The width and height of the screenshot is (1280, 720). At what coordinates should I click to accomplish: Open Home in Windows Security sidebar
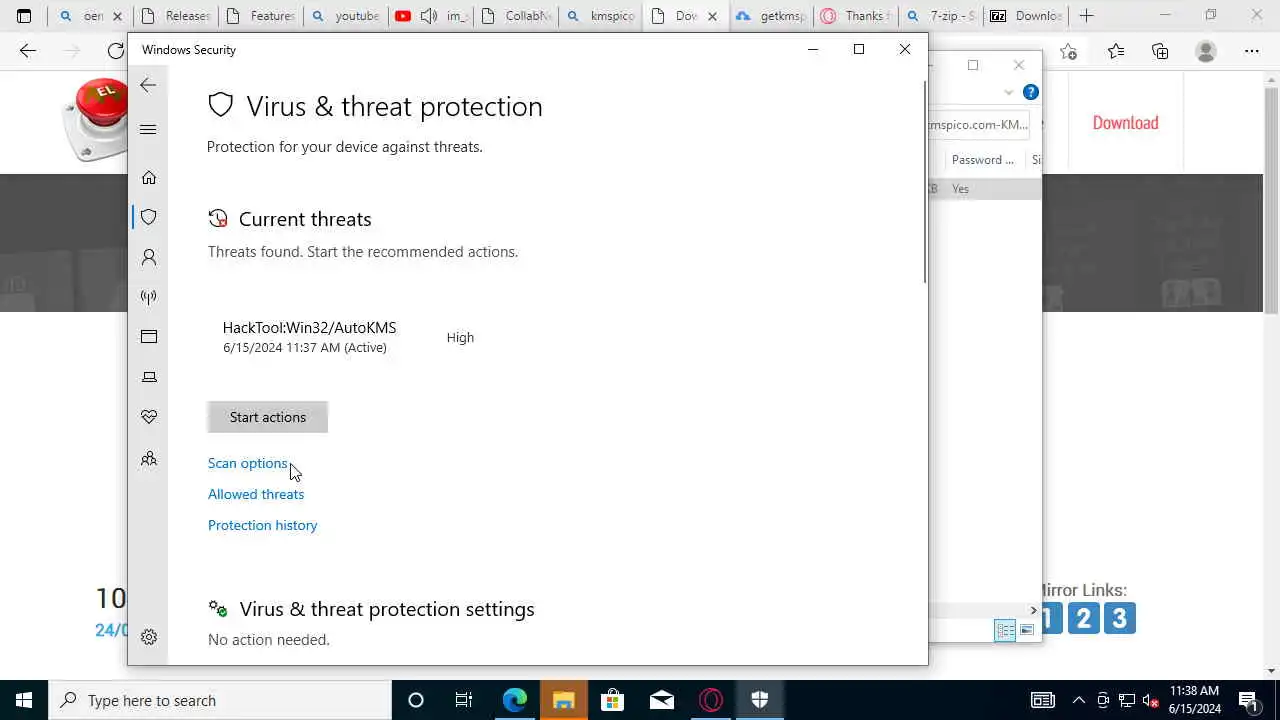[x=149, y=177]
